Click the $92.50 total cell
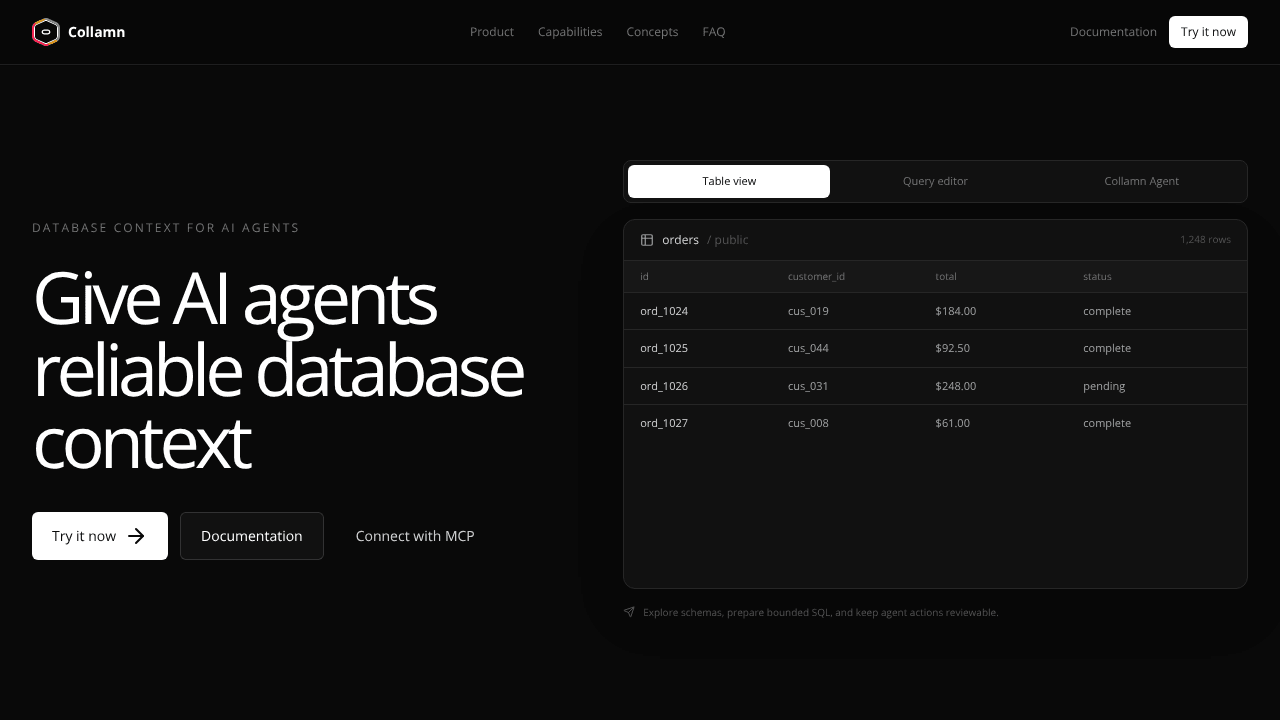This screenshot has width=1280, height=720. point(952,348)
